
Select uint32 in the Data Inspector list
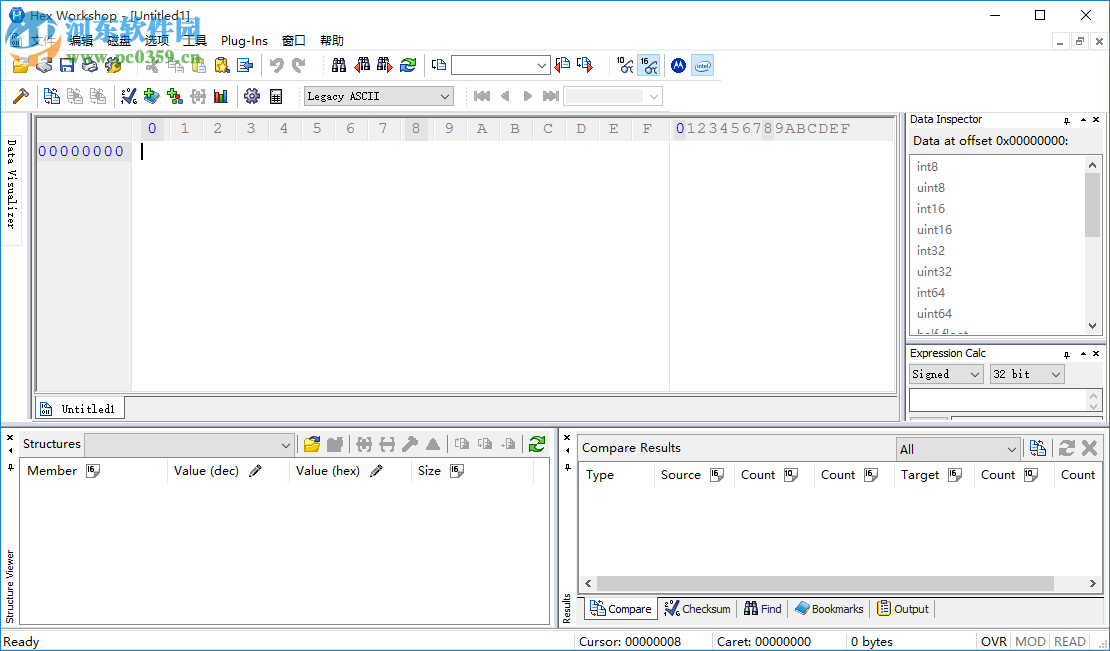coord(934,272)
